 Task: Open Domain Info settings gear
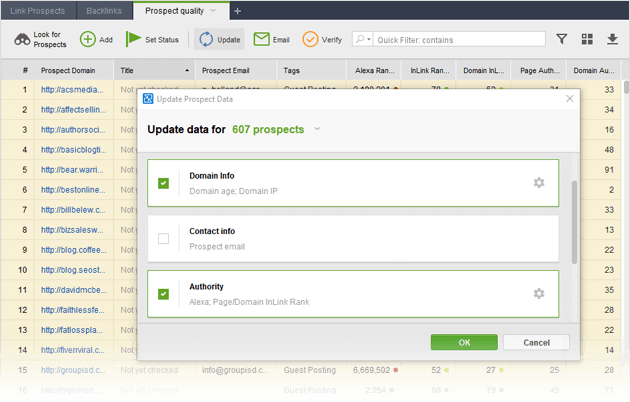[x=539, y=183]
